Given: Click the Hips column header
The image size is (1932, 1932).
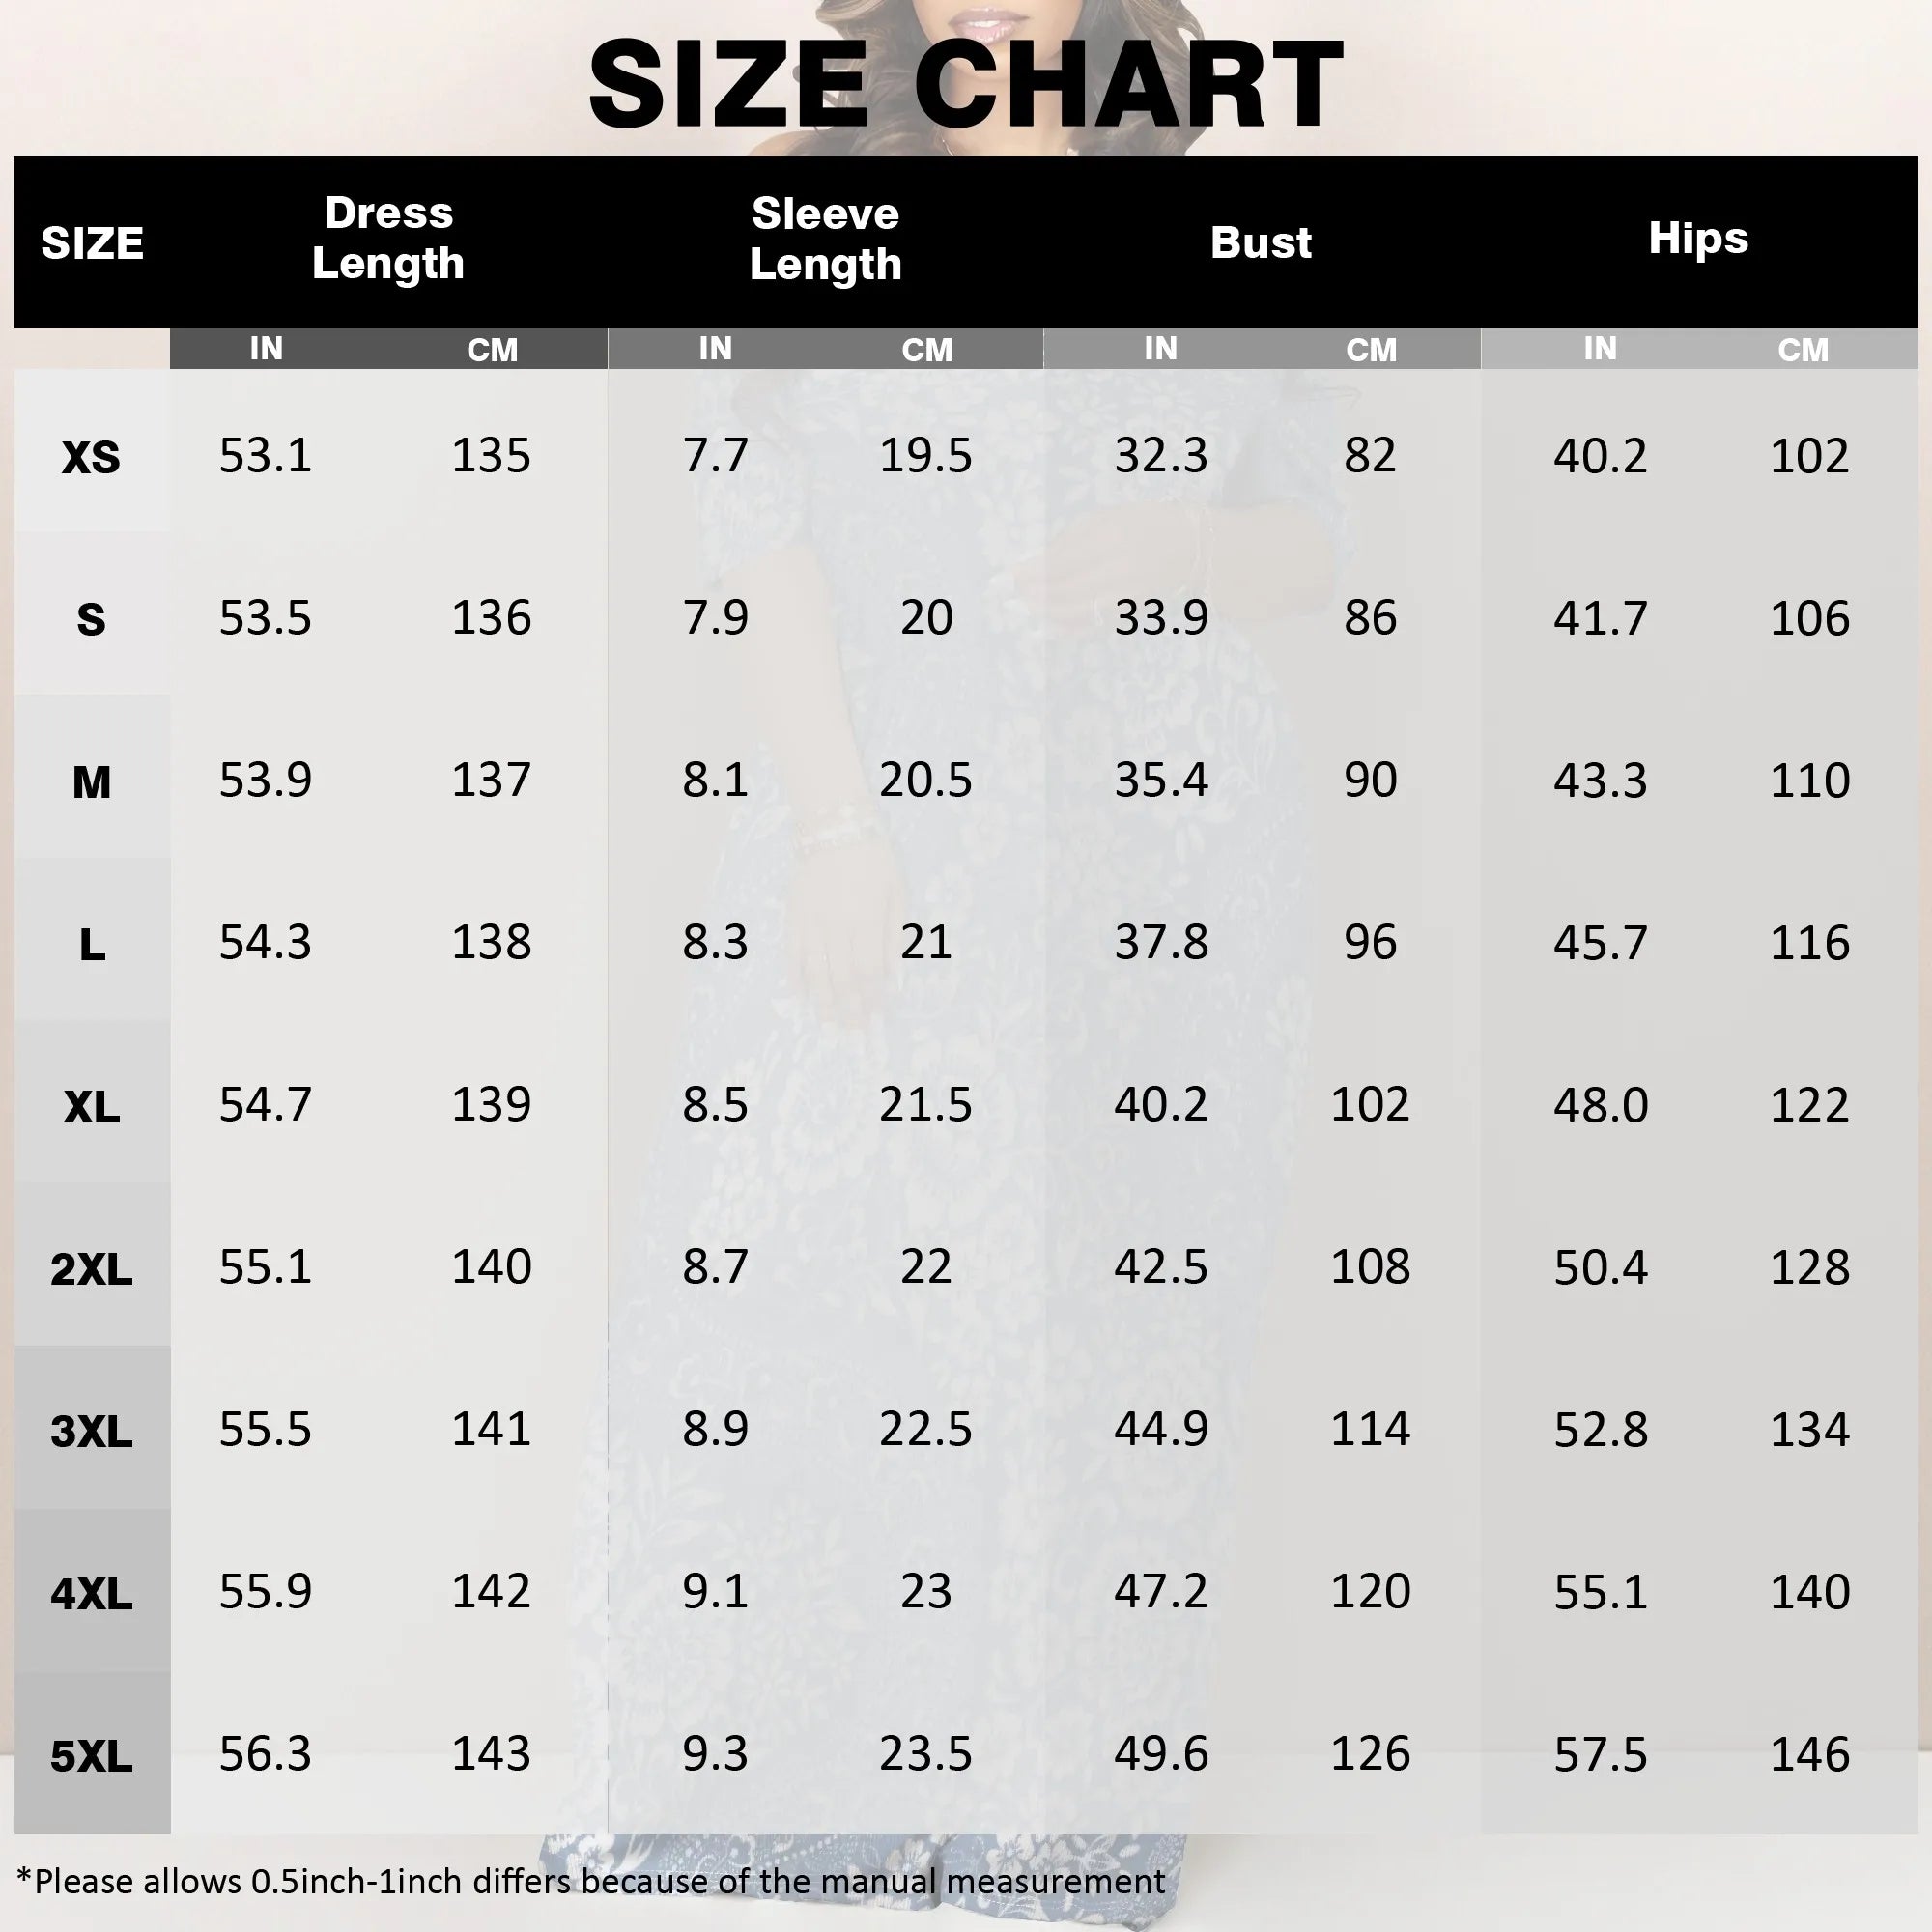Looking at the screenshot, I should (x=1698, y=238).
